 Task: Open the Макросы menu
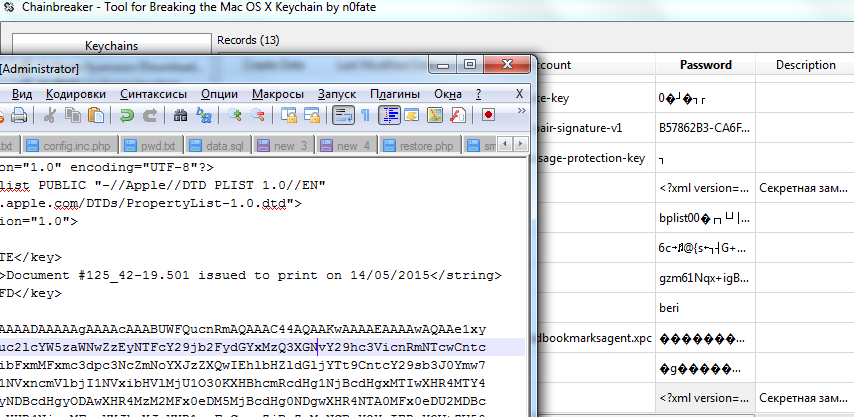tap(278, 94)
